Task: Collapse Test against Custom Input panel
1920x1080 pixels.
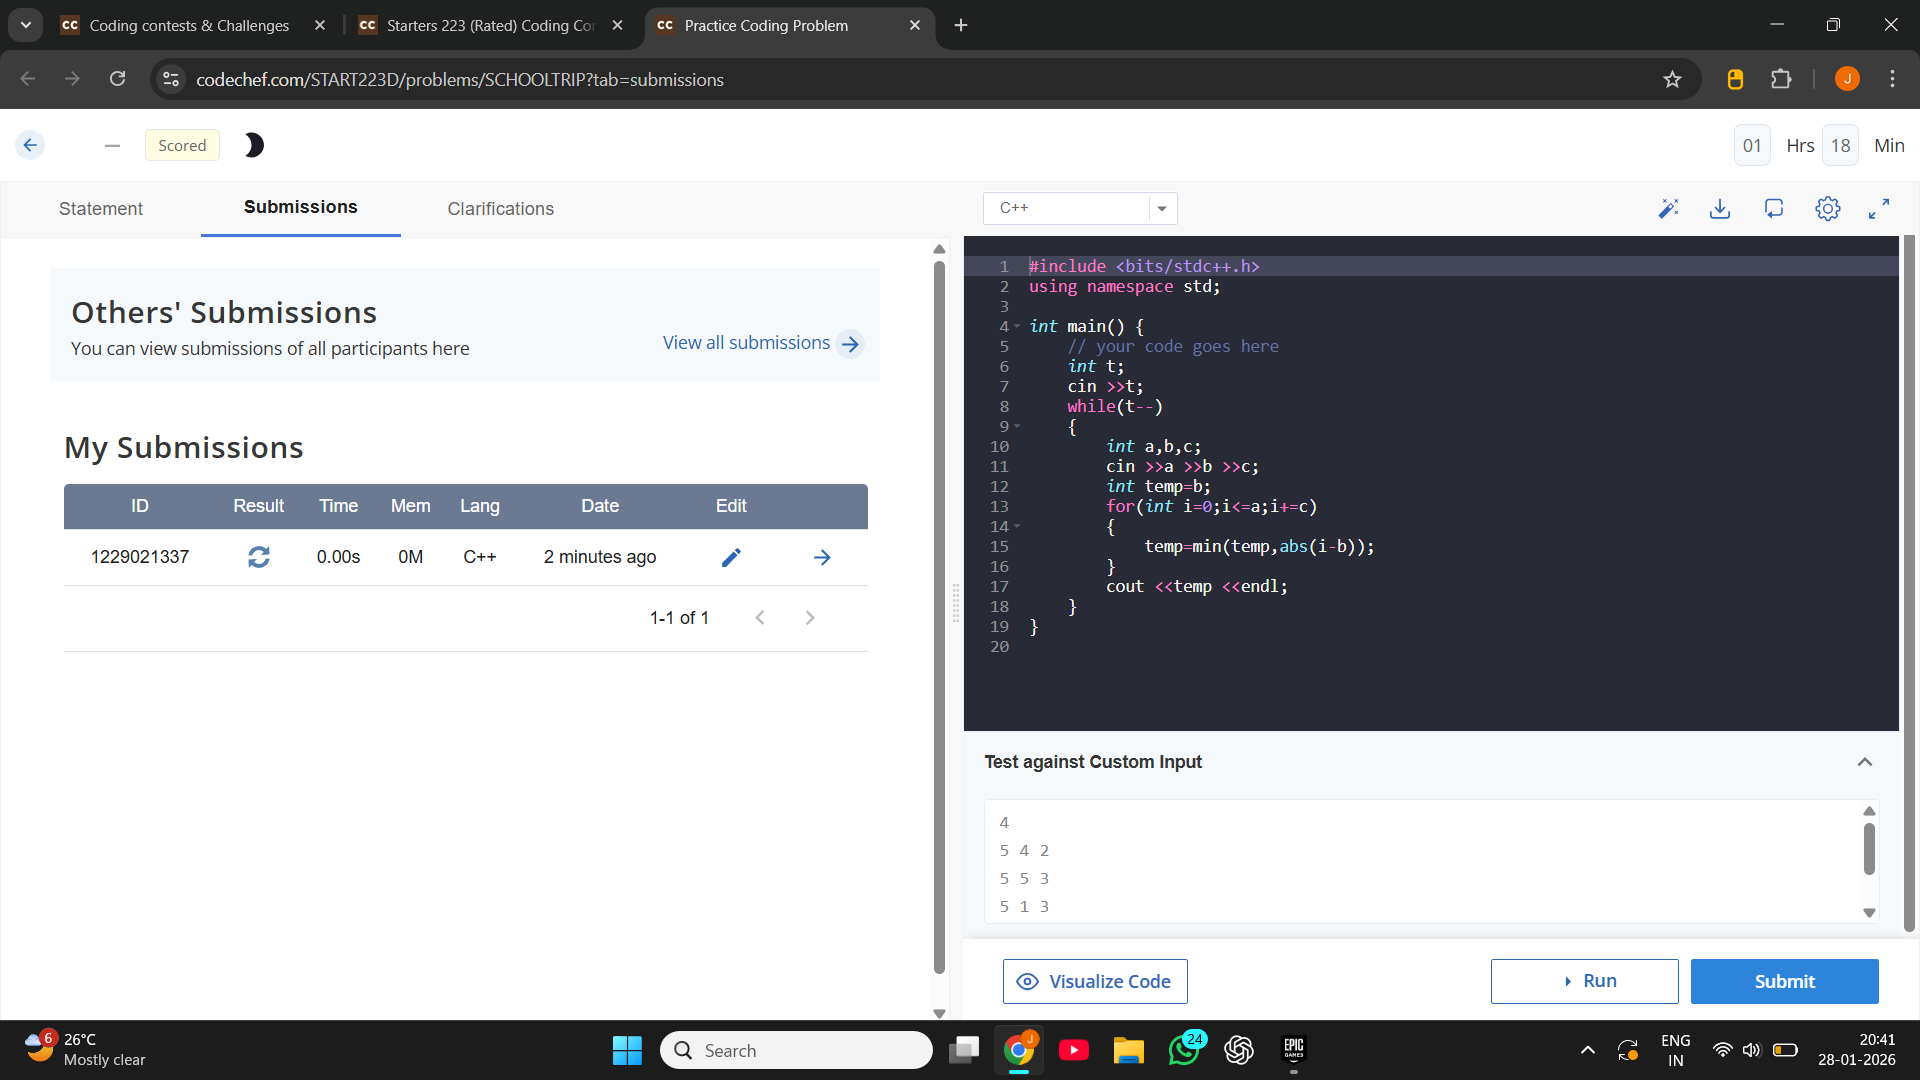Action: coord(1864,762)
